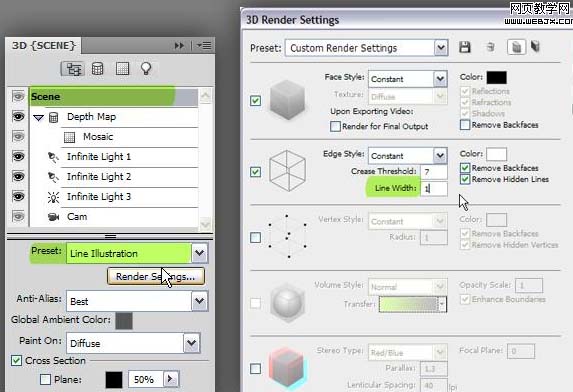Enable the Vertex Style checkbox
Screen dimensions: 573x392
point(255,237)
